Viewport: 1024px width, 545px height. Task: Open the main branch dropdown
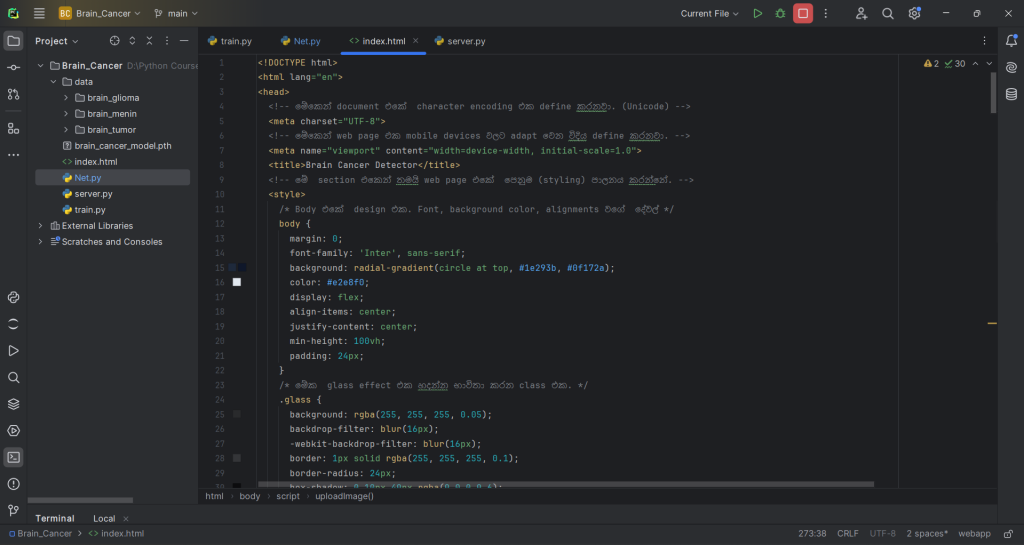click(x=176, y=13)
